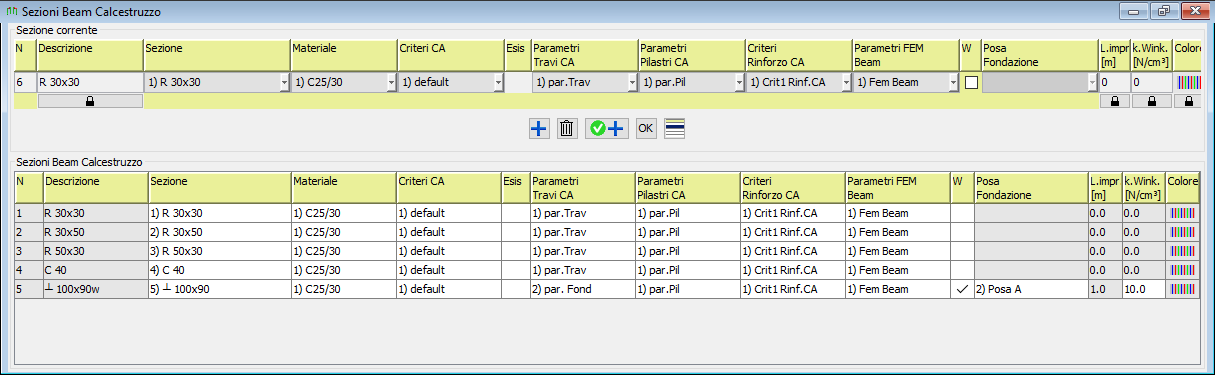Click the window icon in title bar

tap(11, 12)
